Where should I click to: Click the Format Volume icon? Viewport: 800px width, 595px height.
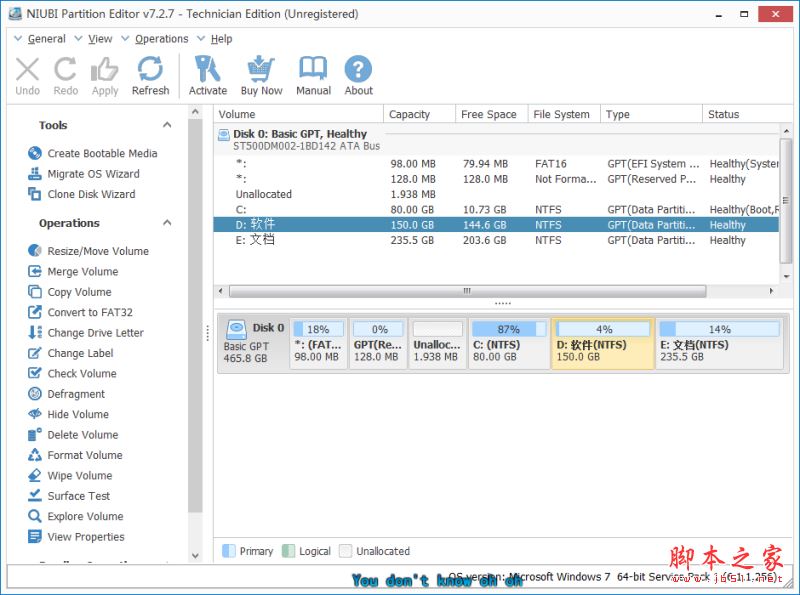click(35, 455)
